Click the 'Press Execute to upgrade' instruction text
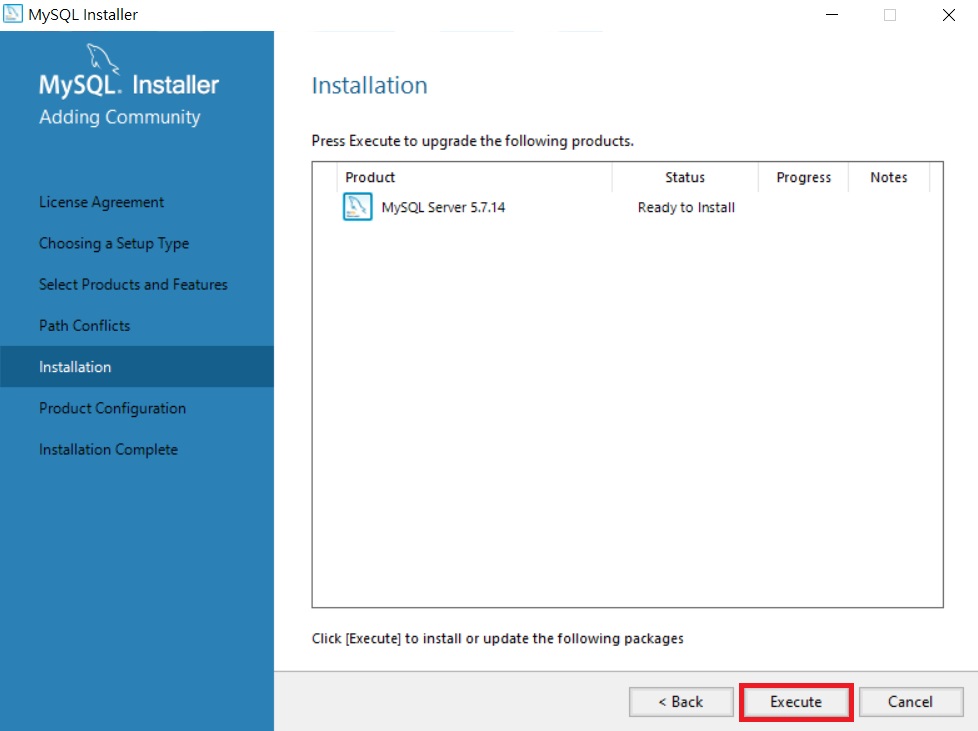The height and width of the screenshot is (731, 978). tap(473, 141)
